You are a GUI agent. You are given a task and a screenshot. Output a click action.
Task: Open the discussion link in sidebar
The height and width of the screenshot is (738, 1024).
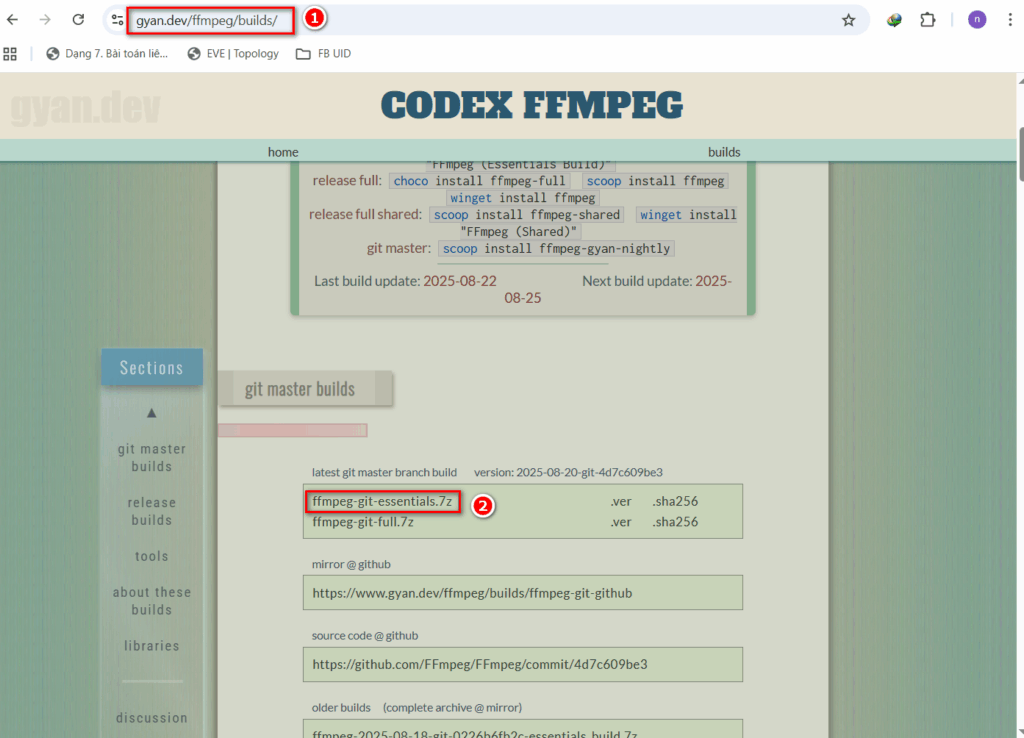[152, 718]
